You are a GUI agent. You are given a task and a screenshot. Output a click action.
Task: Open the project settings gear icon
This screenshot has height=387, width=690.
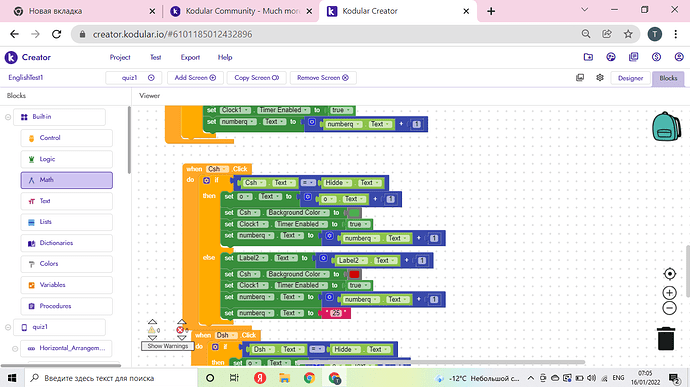pyautogui.click(x=600, y=77)
